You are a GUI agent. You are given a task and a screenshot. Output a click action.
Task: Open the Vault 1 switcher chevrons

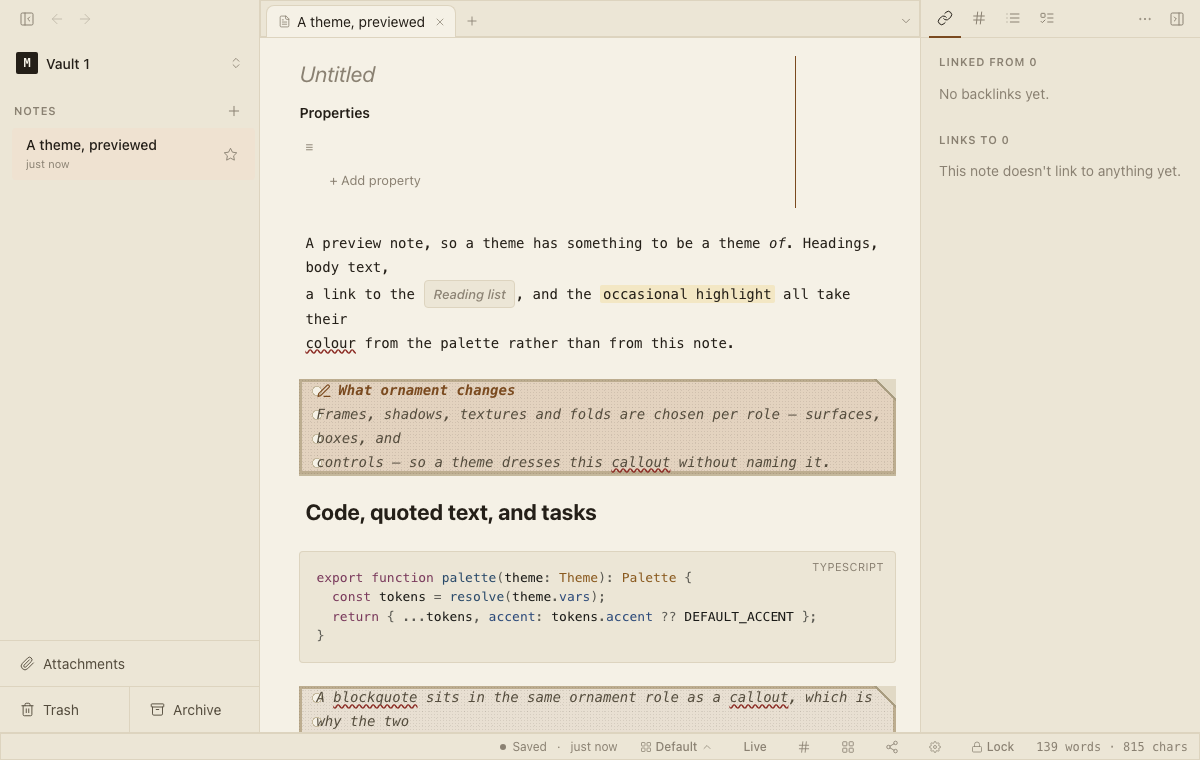[x=236, y=63]
